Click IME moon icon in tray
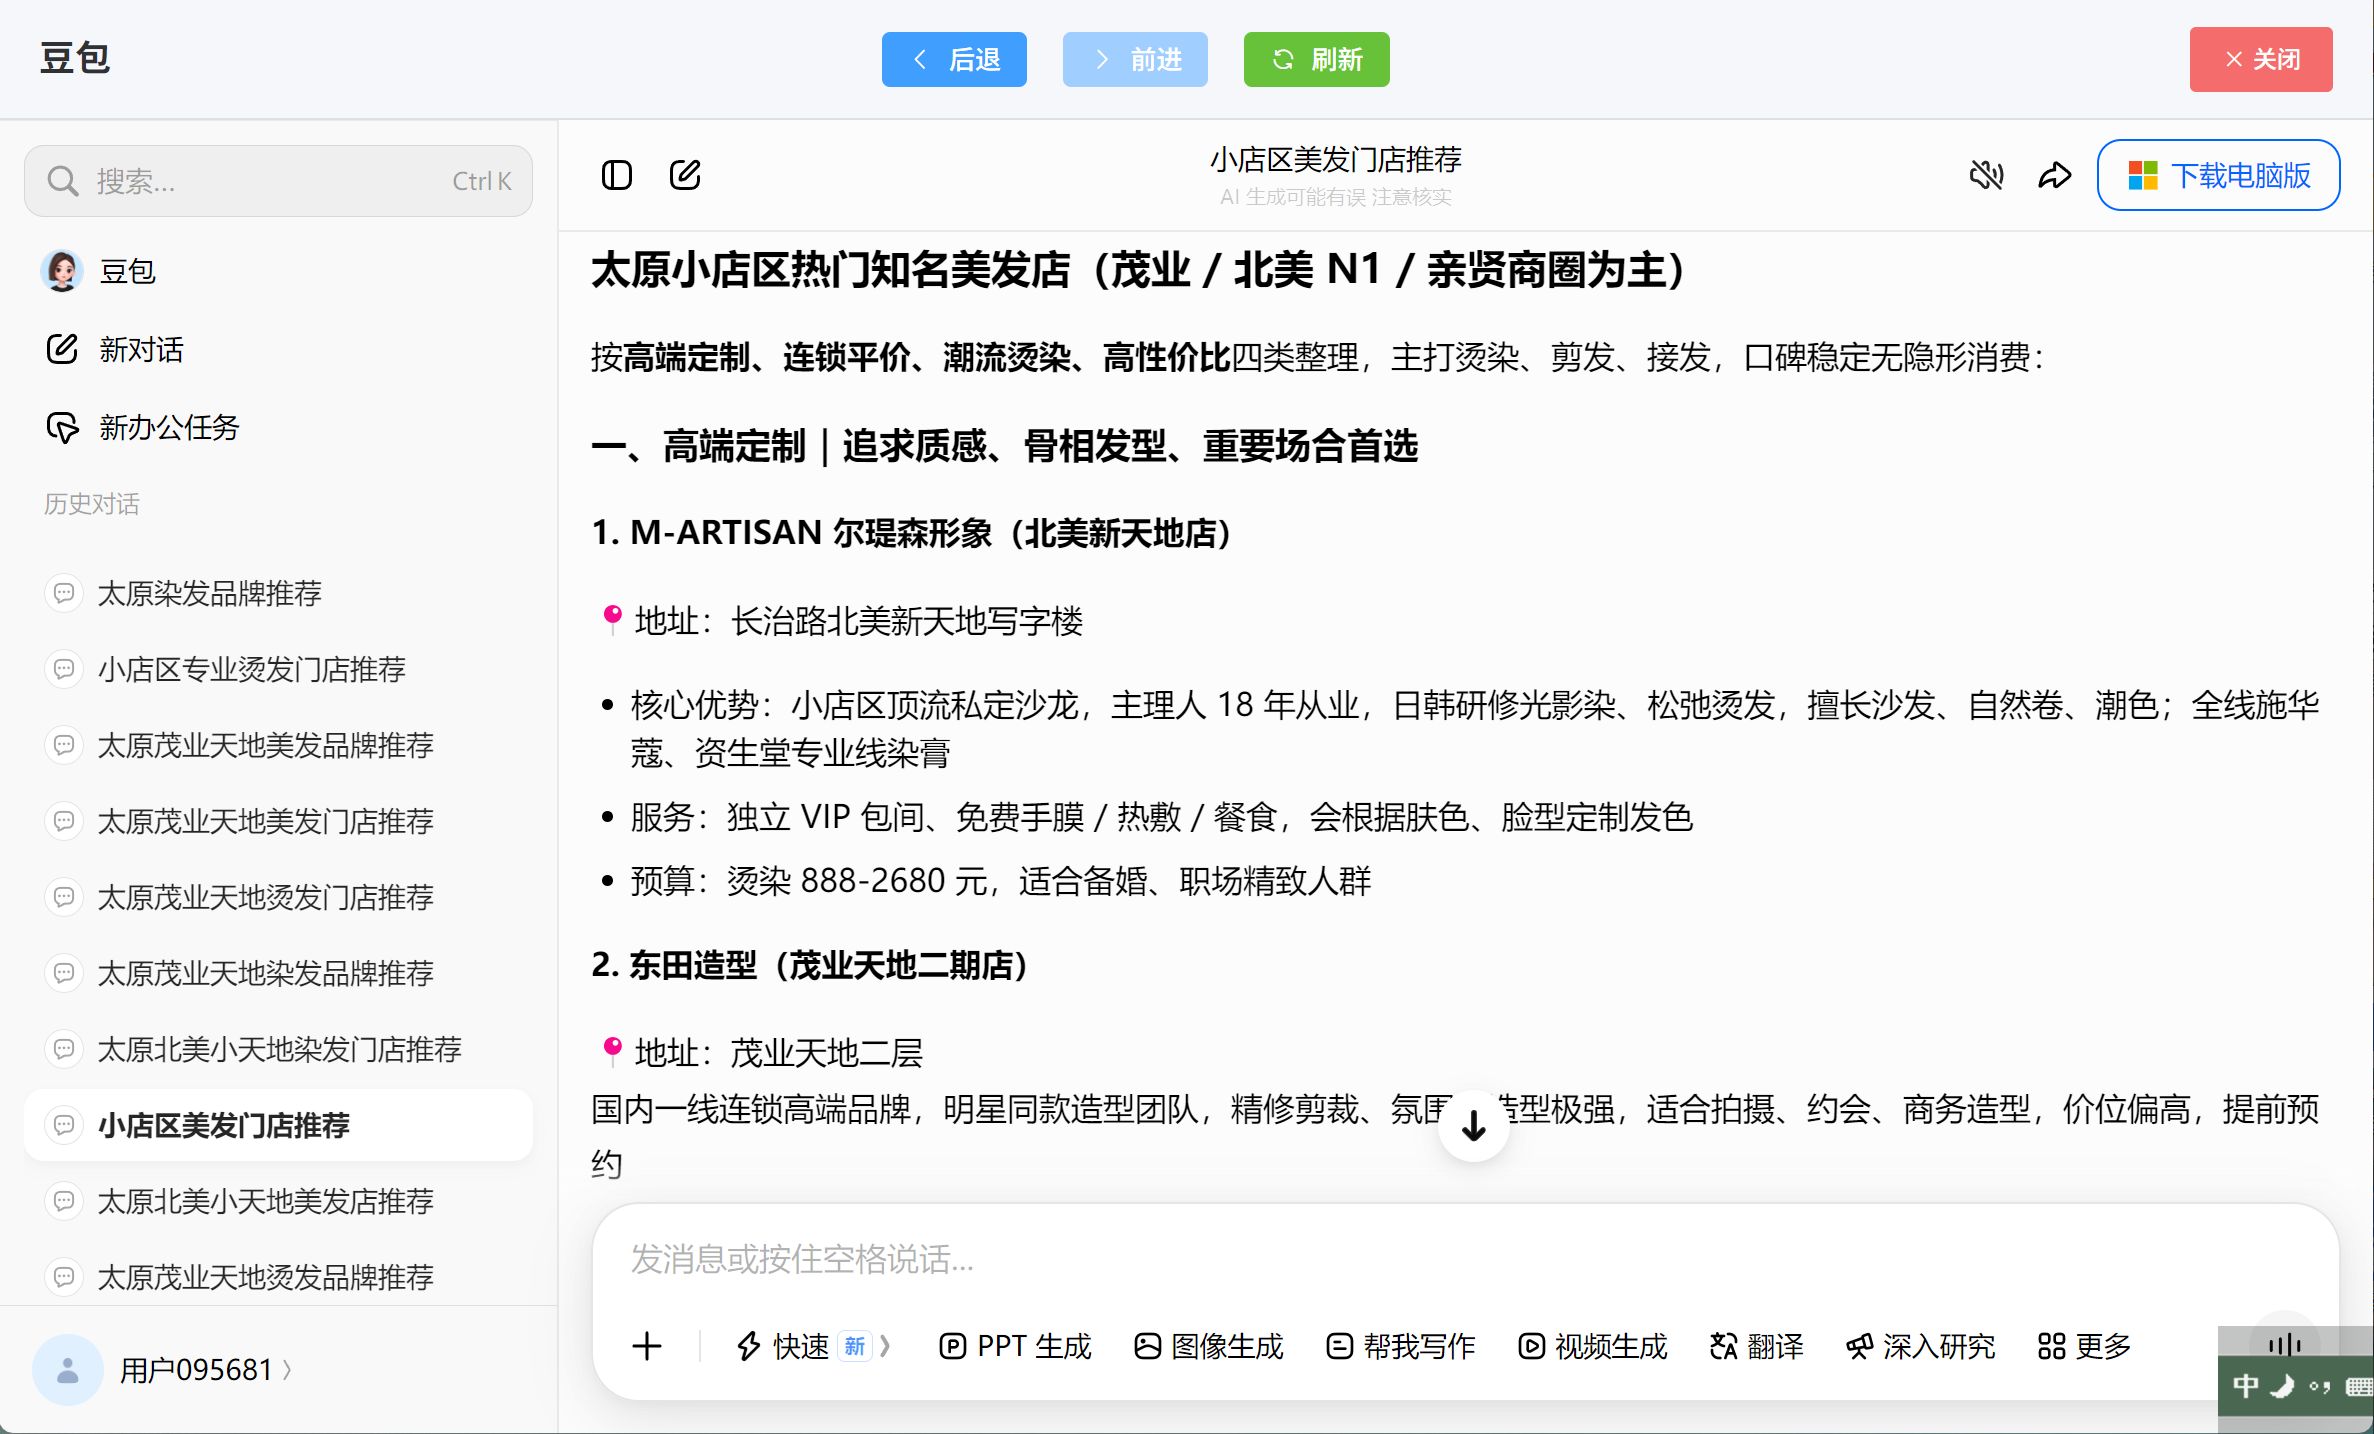The width and height of the screenshot is (2374, 1434). pyautogui.click(x=2282, y=1386)
